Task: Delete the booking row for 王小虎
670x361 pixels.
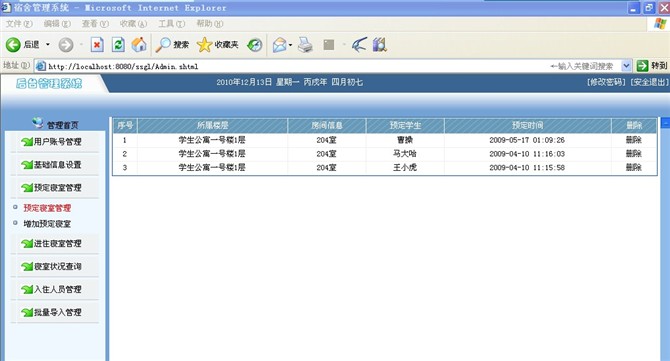Action: pyautogui.click(x=634, y=167)
